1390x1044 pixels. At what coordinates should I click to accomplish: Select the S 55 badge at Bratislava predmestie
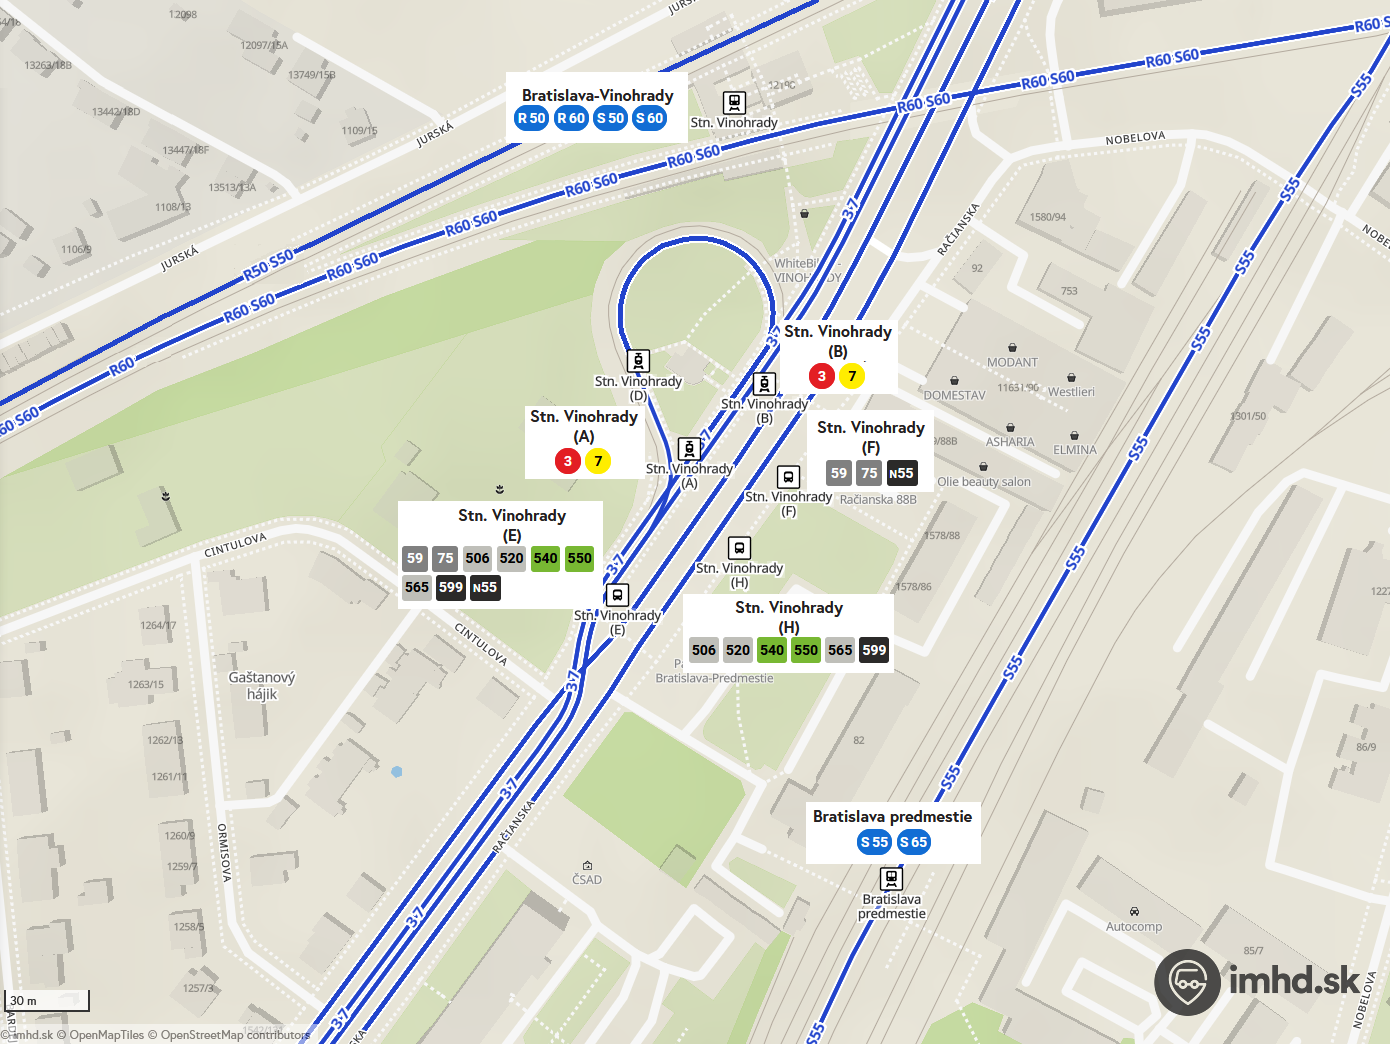coord(875,842)
